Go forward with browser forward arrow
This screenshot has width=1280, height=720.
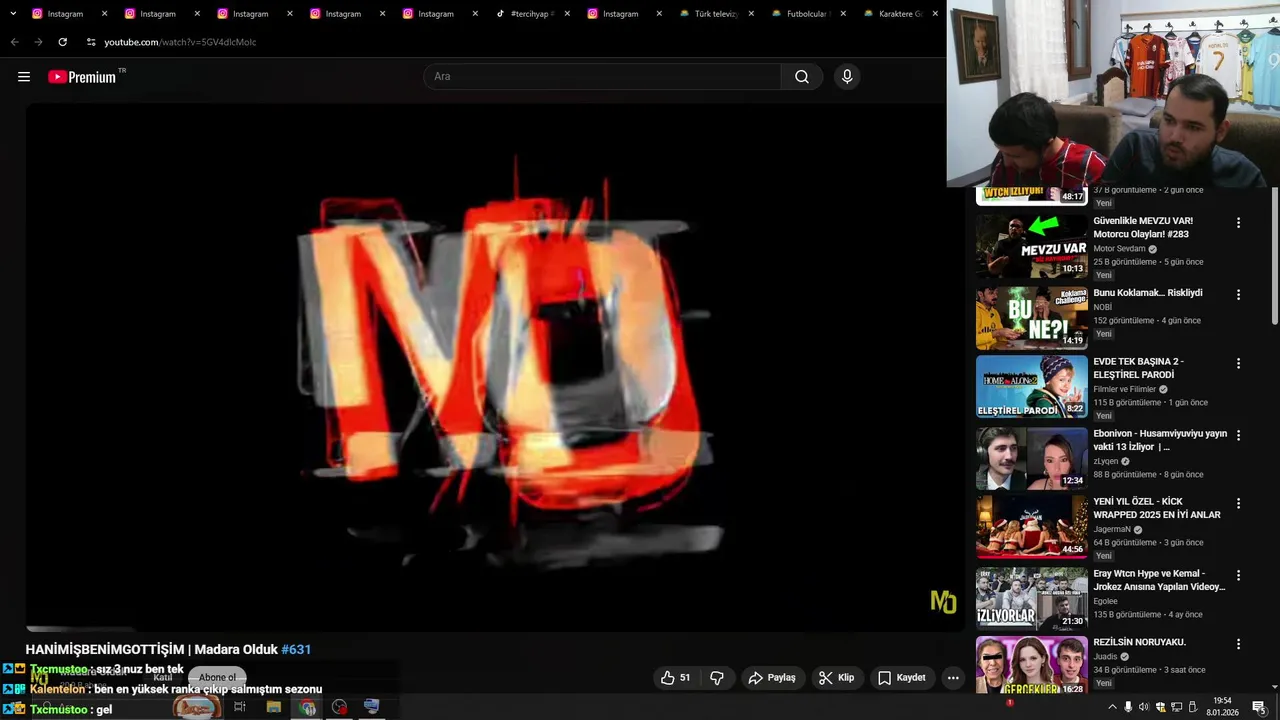tap(38, 42)
